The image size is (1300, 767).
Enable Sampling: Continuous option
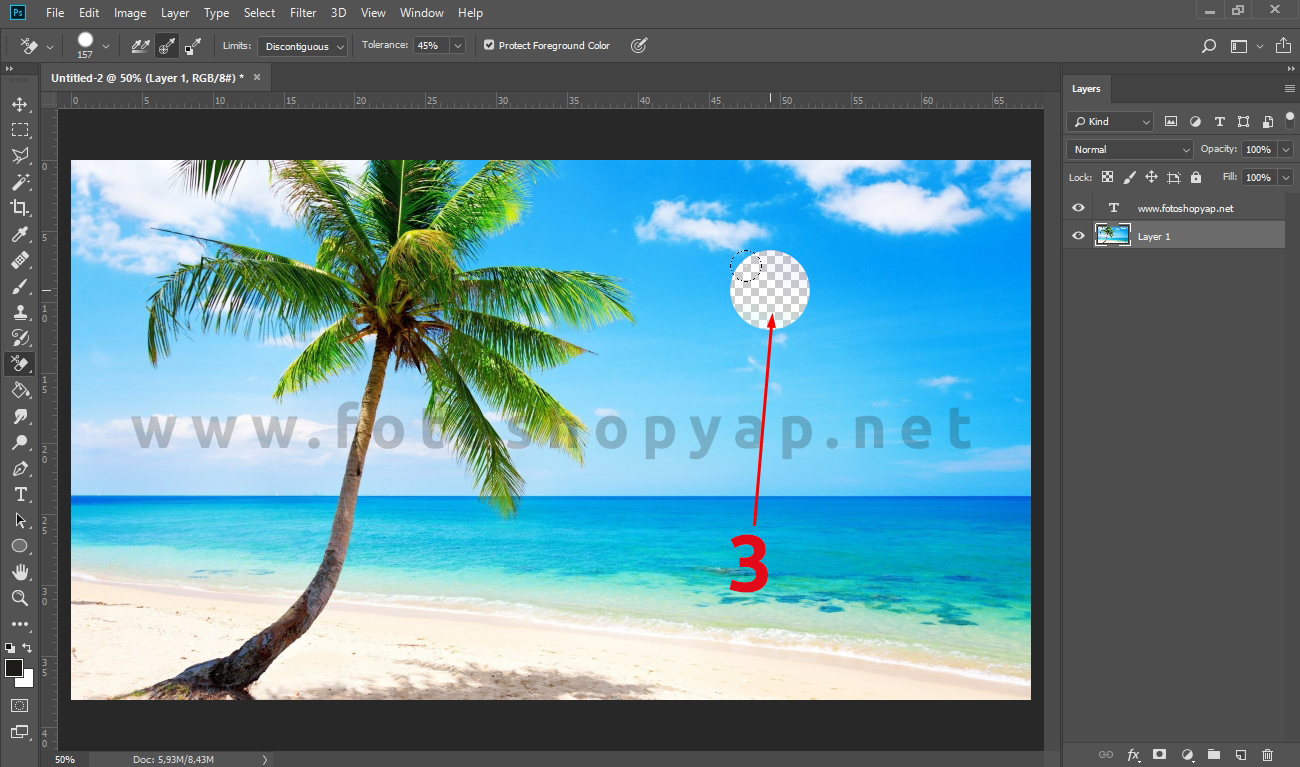coord(141,46)
